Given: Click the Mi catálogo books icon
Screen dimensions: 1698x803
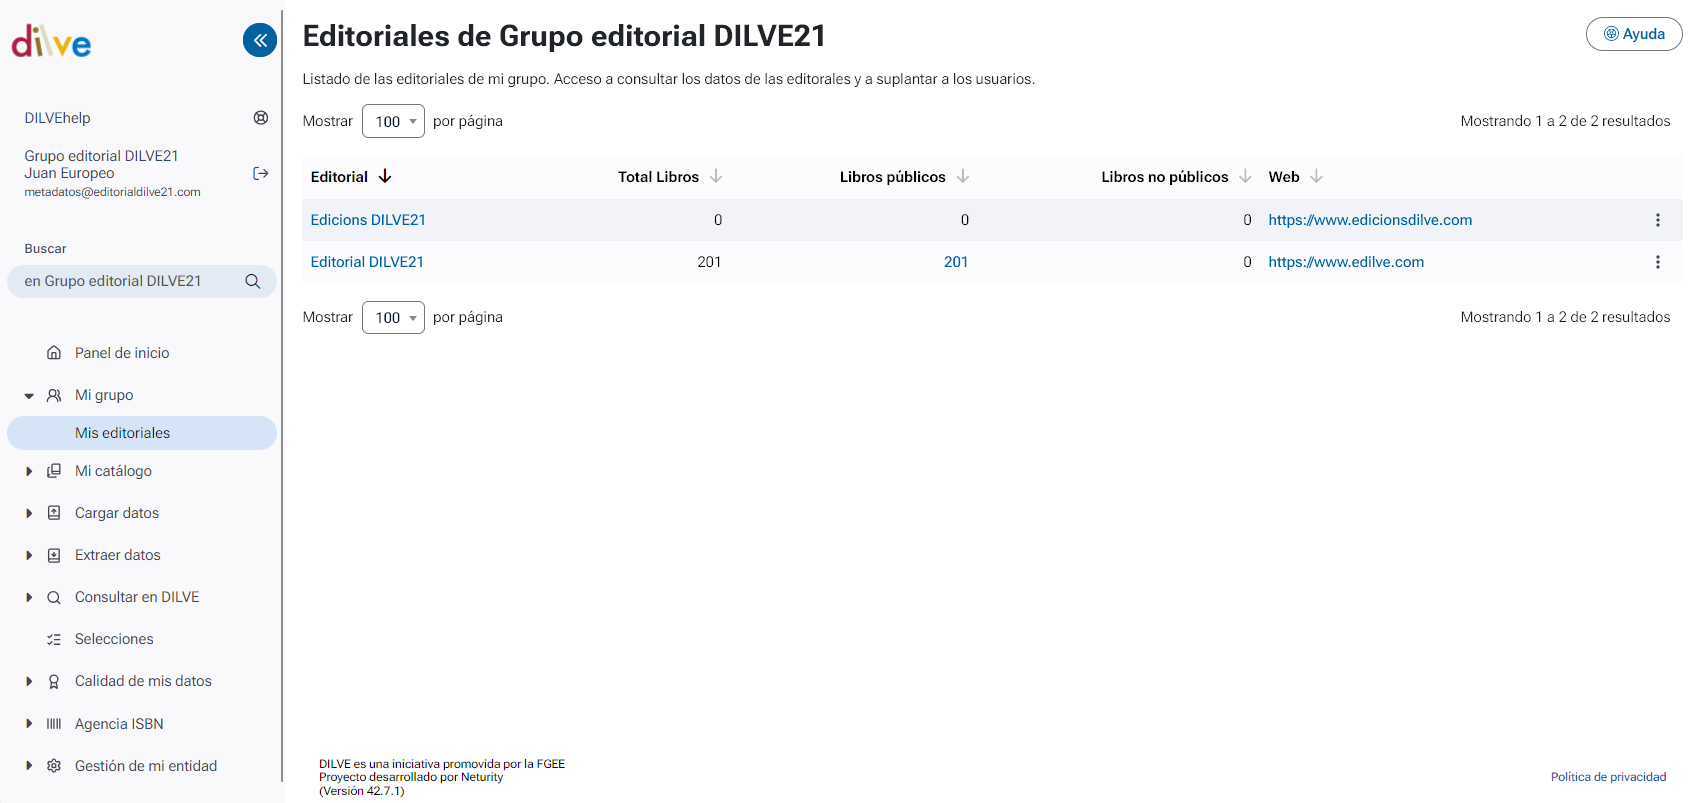Looking at the screenshot, I should tap(54, 471).
